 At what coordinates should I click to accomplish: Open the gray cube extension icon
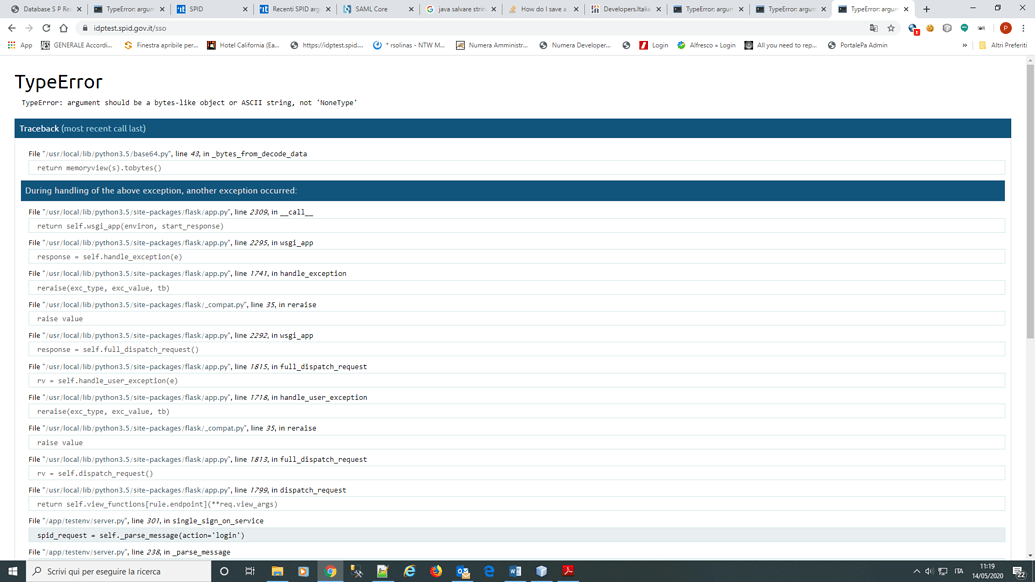click(x=947, y=28)
